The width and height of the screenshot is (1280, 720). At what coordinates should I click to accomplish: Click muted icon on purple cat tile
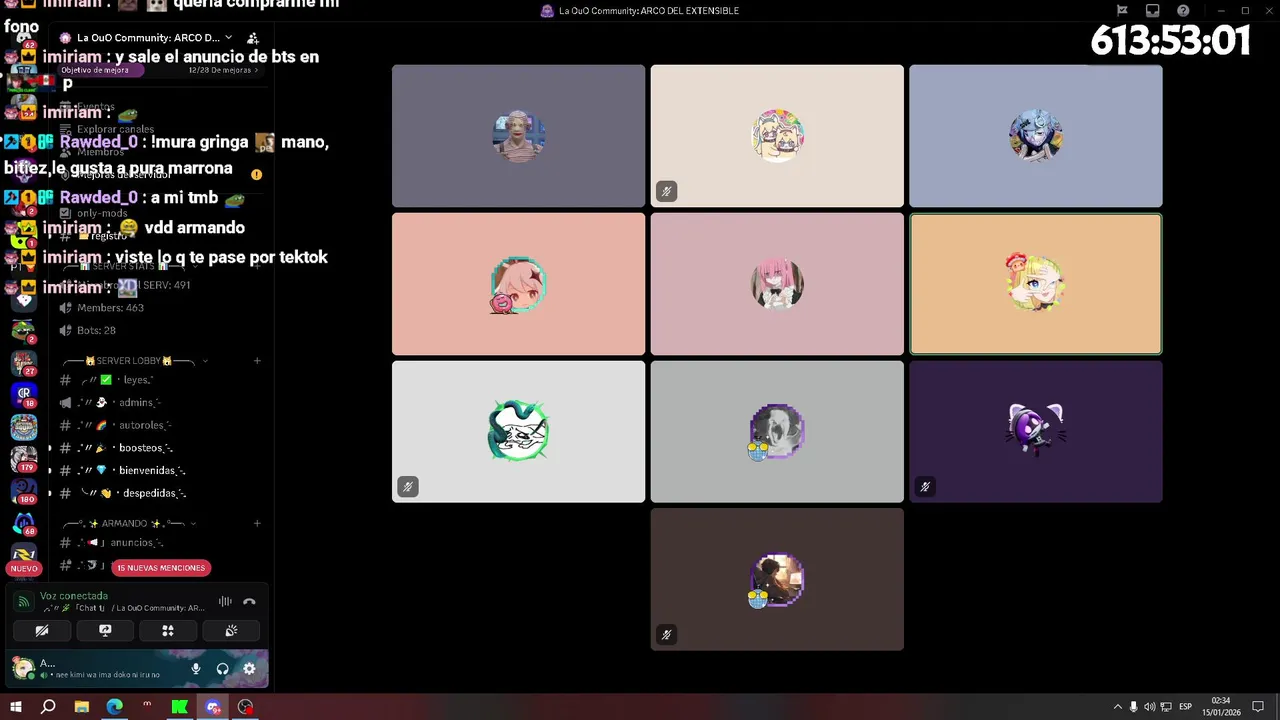(925, 487)
